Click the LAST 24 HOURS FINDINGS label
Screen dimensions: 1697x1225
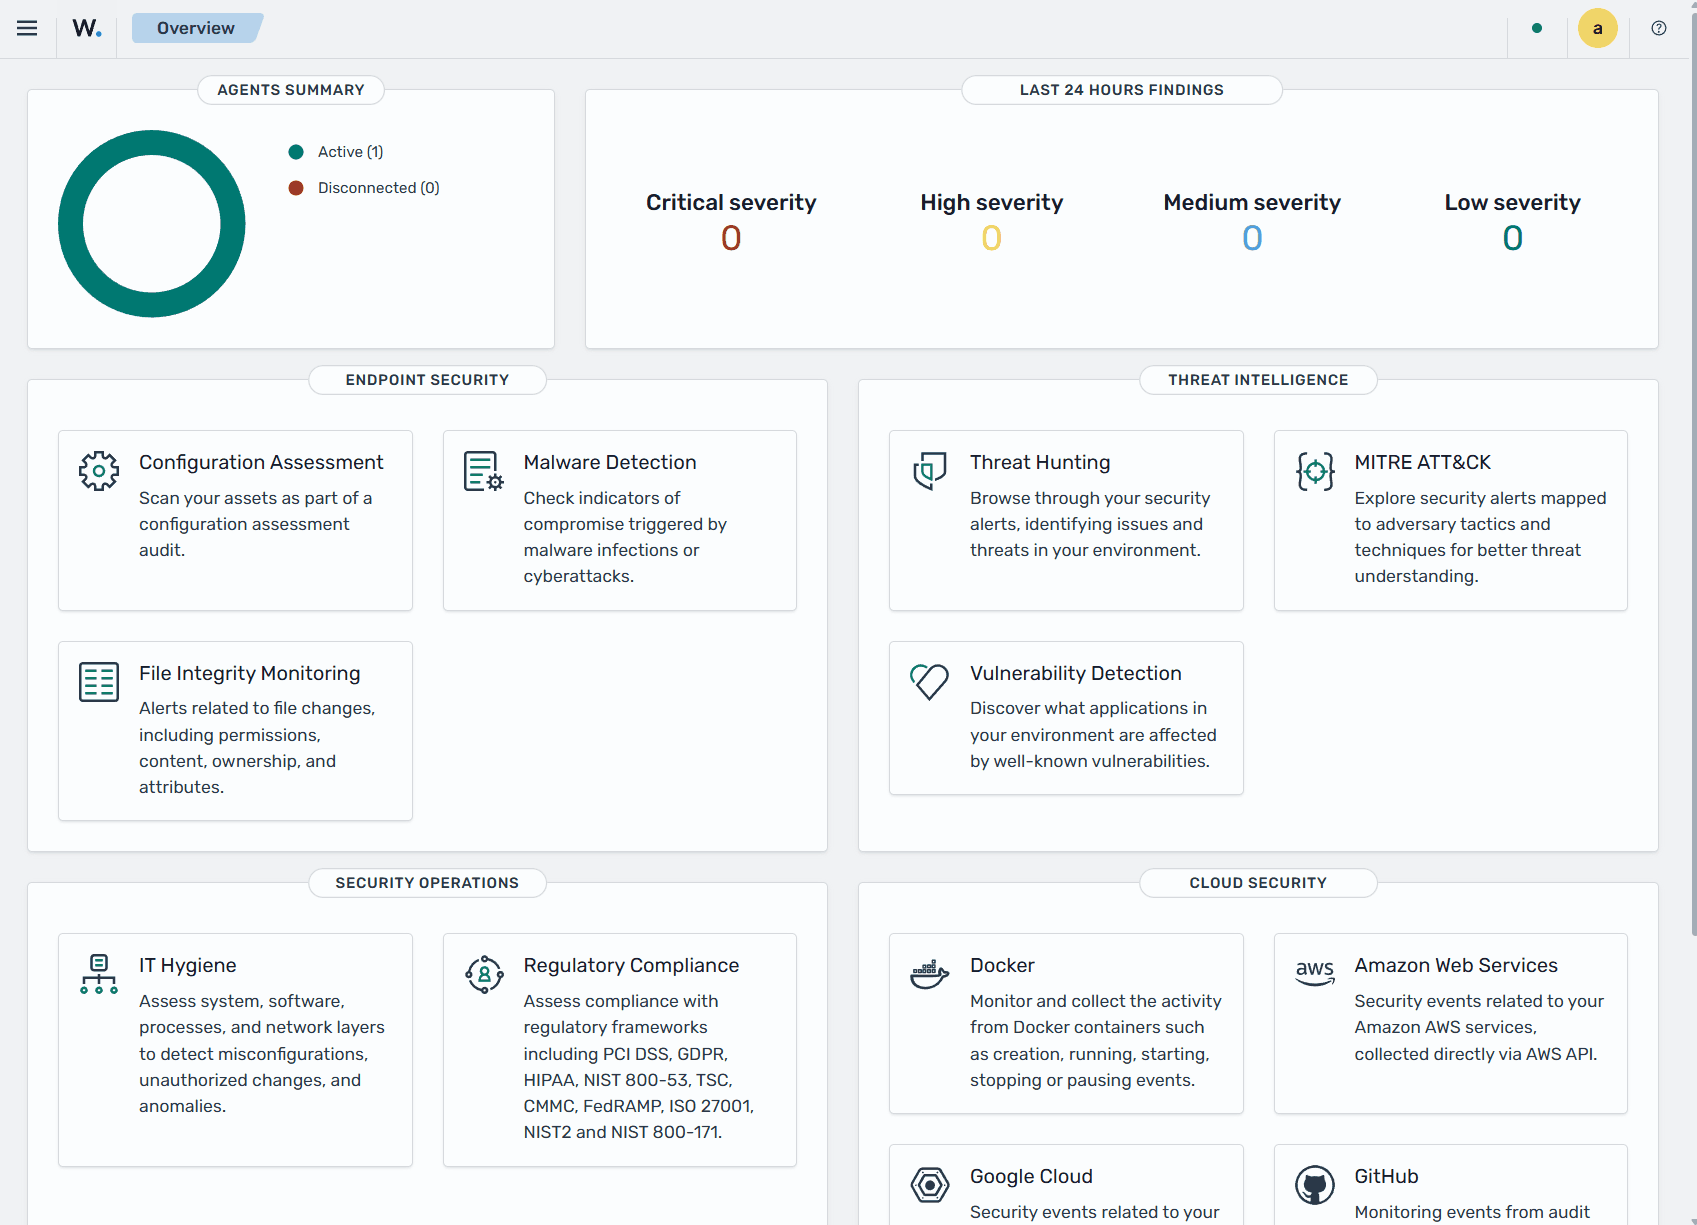coord(1122,90)
